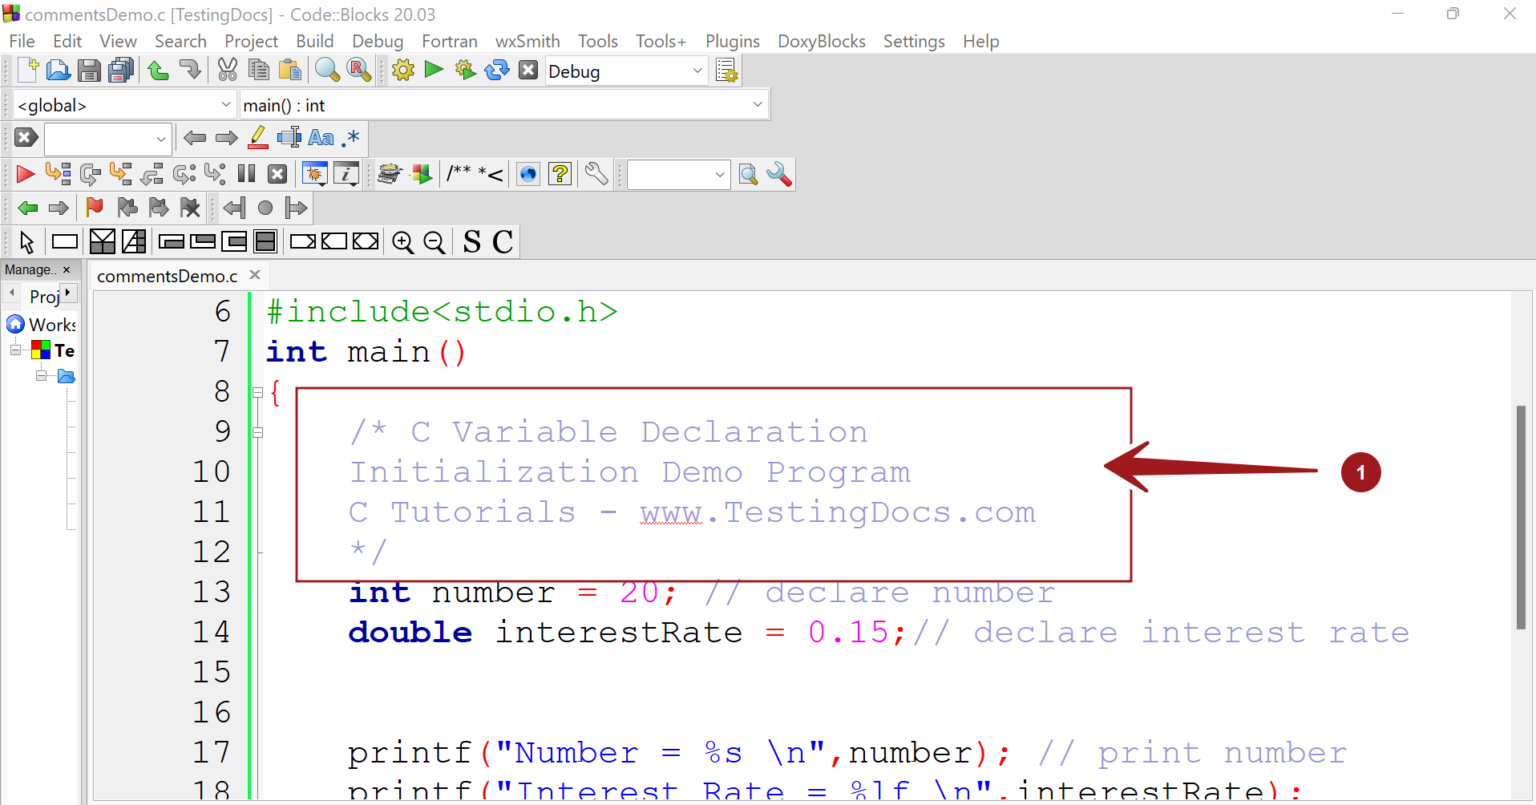
Task: Close the commentsDemo.c tab via its x
Action: (x=255, y=276)
